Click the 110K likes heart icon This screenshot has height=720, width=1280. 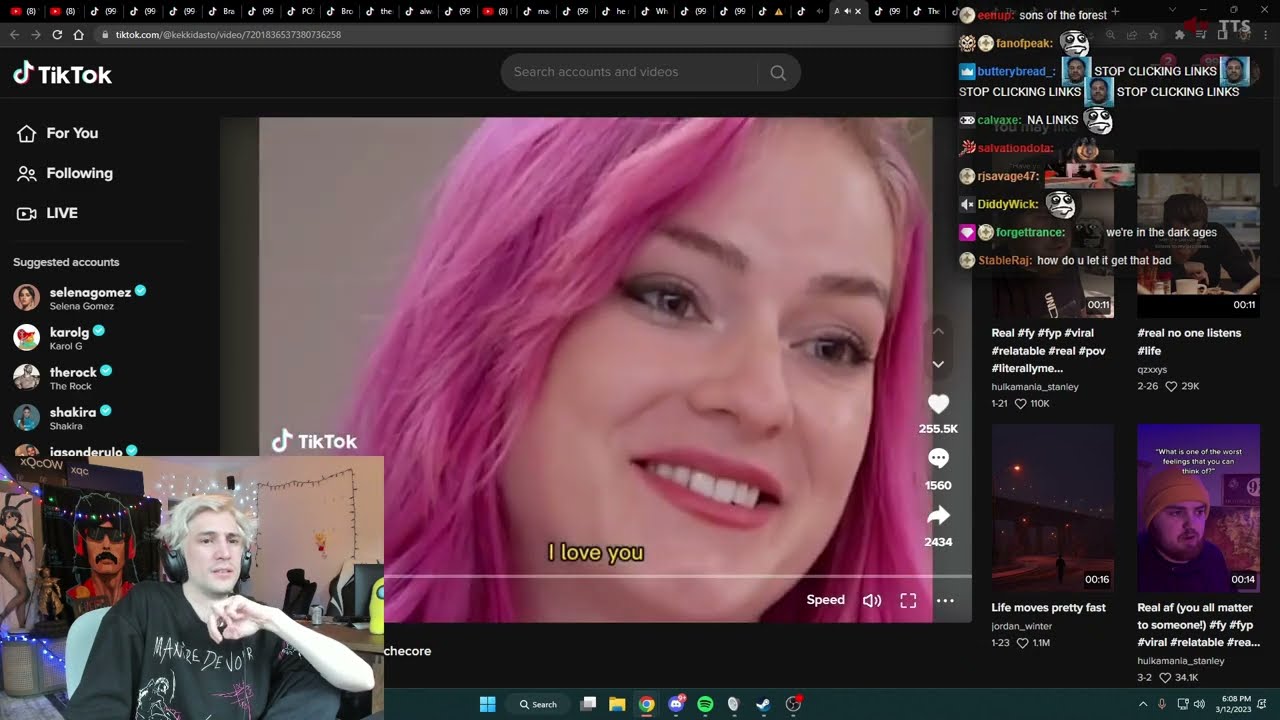[1021, 403]
